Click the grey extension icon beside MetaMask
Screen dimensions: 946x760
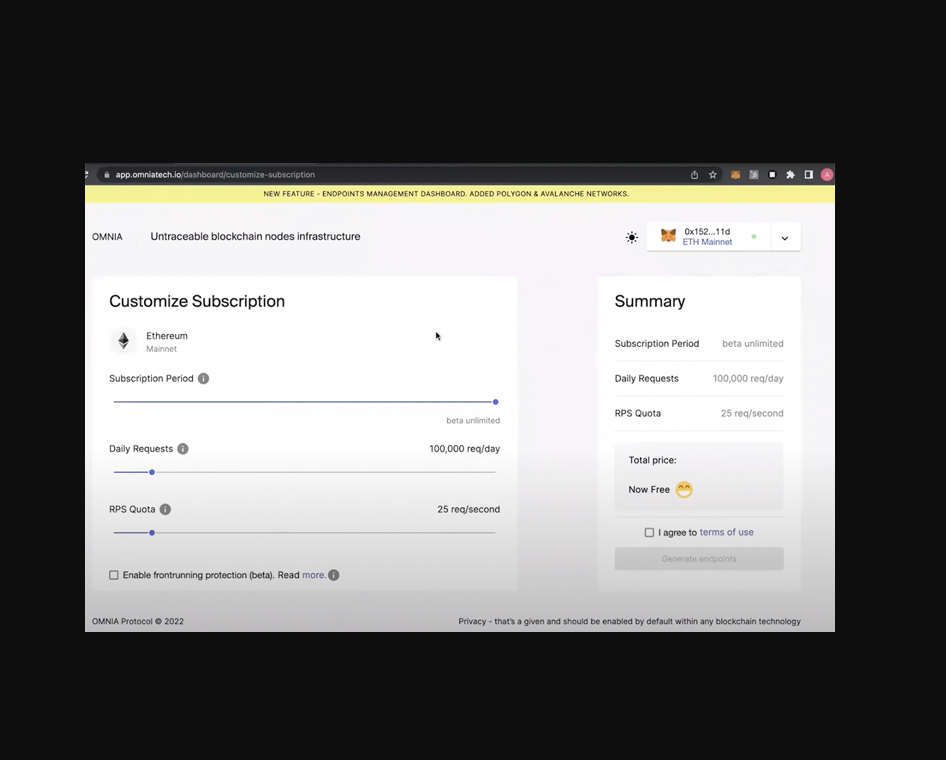click(754, 175)
